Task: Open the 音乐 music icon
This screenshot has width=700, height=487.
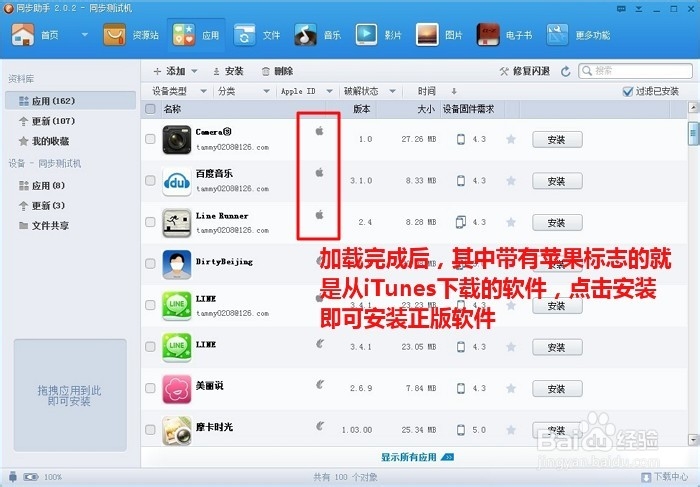Action: (305, 35)
